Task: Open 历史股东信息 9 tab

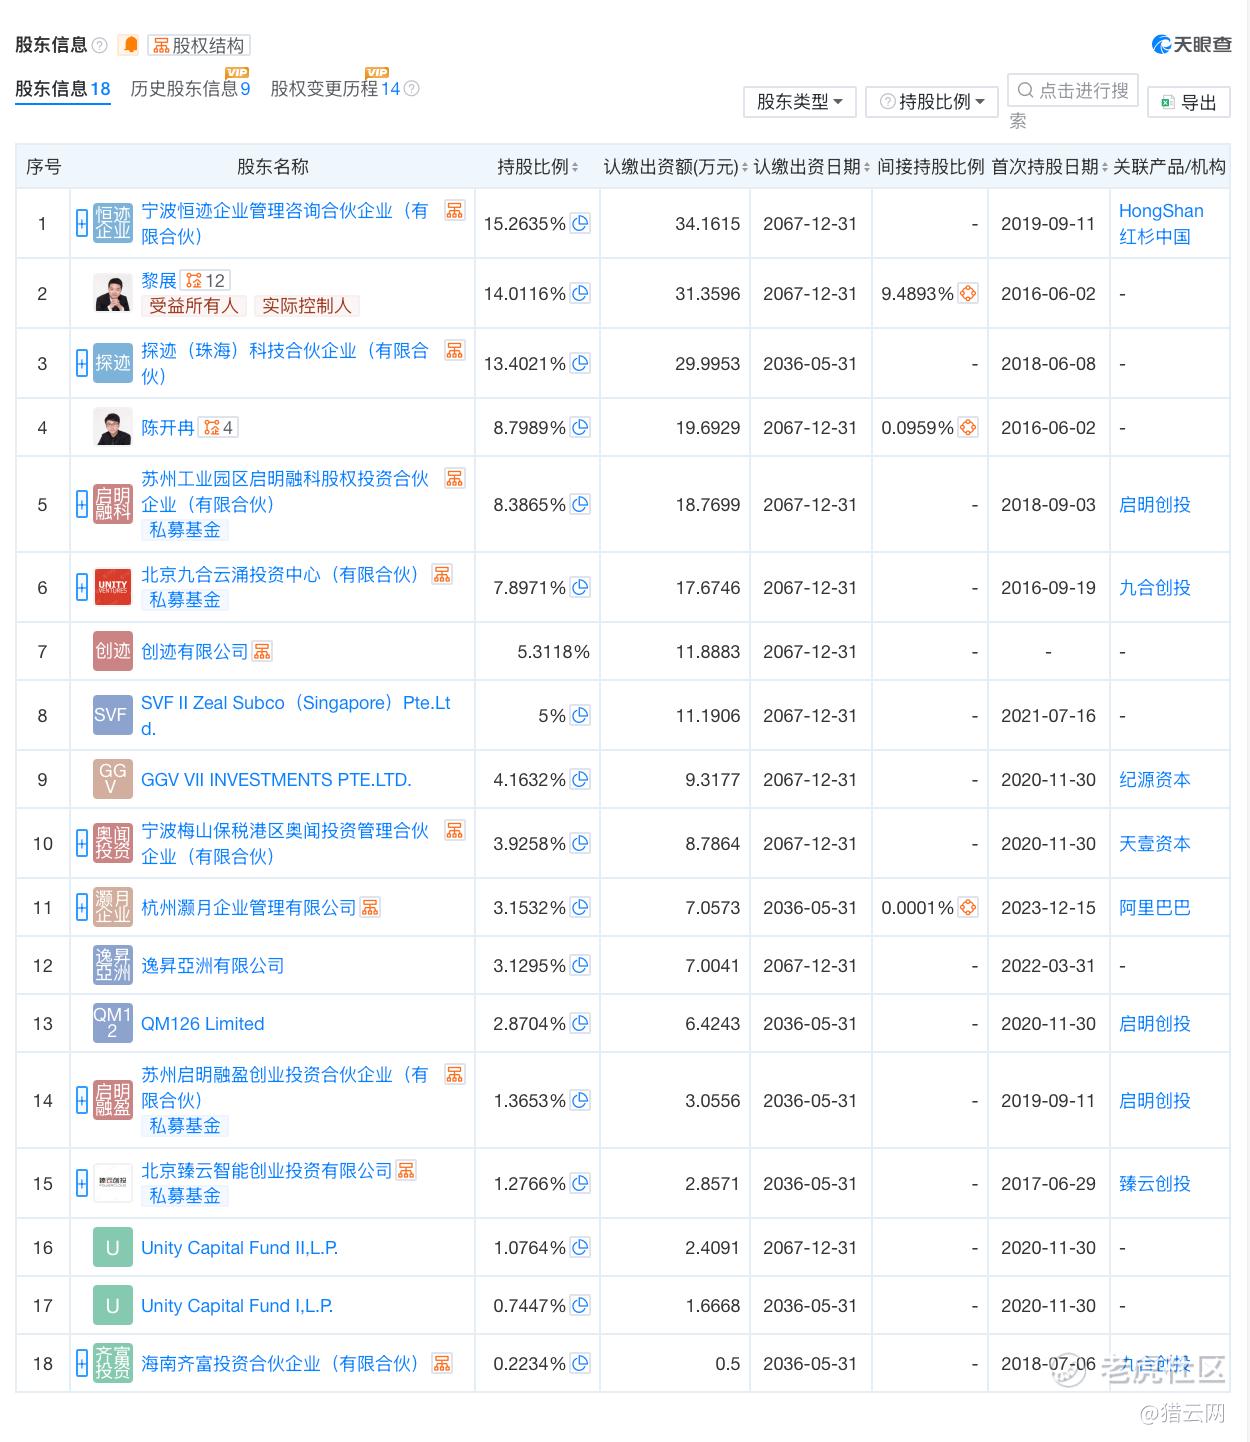Action: [190, 89]
